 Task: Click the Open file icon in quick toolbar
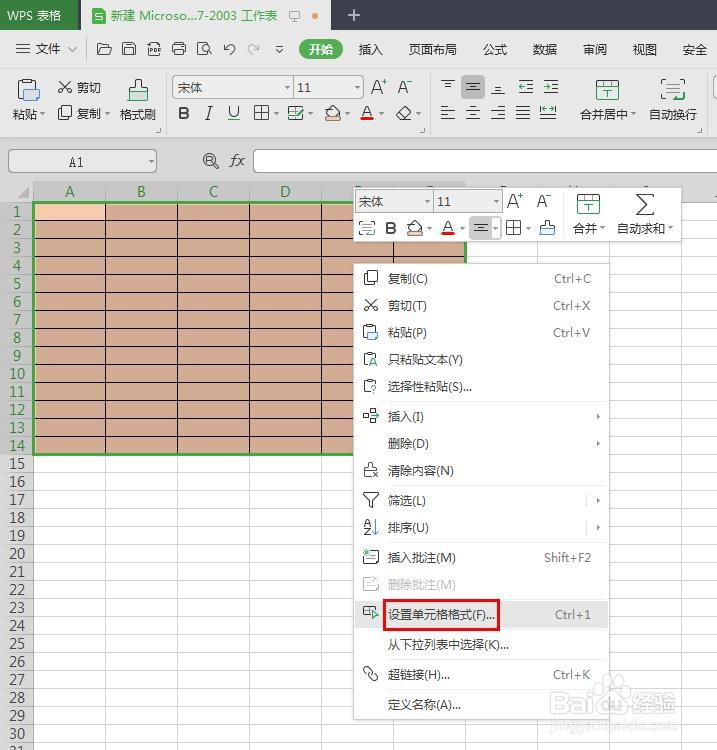pos(104,49)
